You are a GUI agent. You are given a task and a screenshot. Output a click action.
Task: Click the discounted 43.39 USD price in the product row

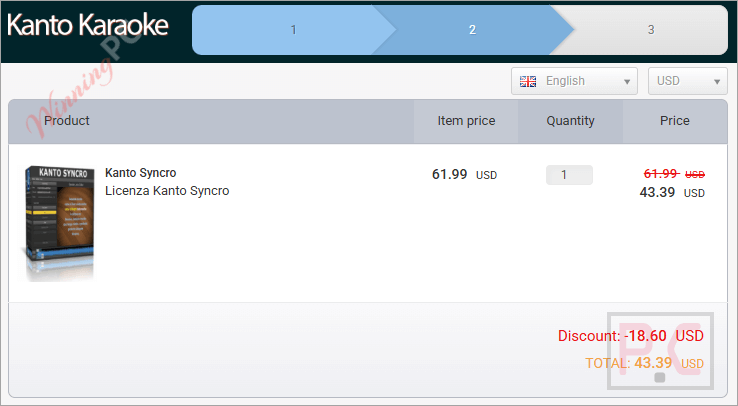[672, 192]
